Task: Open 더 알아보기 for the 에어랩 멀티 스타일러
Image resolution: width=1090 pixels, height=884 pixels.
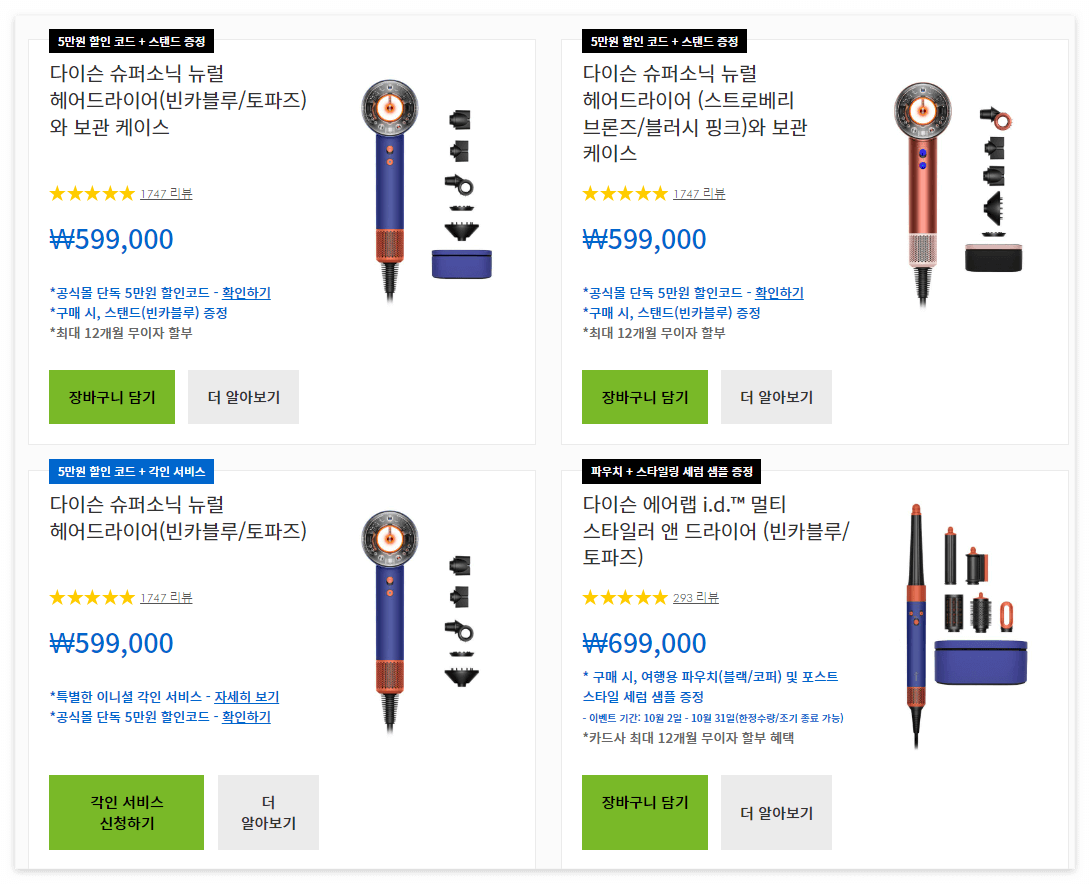Action: tap(776, 812)
